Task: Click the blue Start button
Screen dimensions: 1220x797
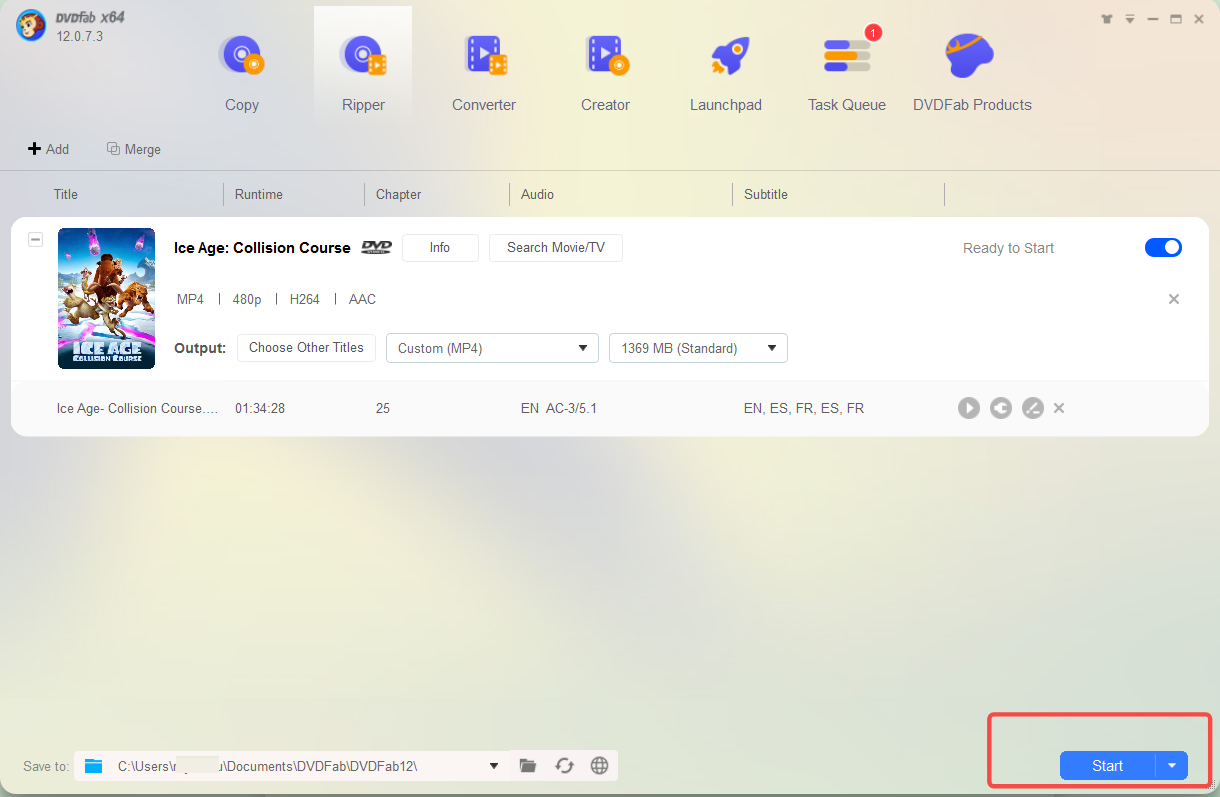Action: (x=1108, y=766)
